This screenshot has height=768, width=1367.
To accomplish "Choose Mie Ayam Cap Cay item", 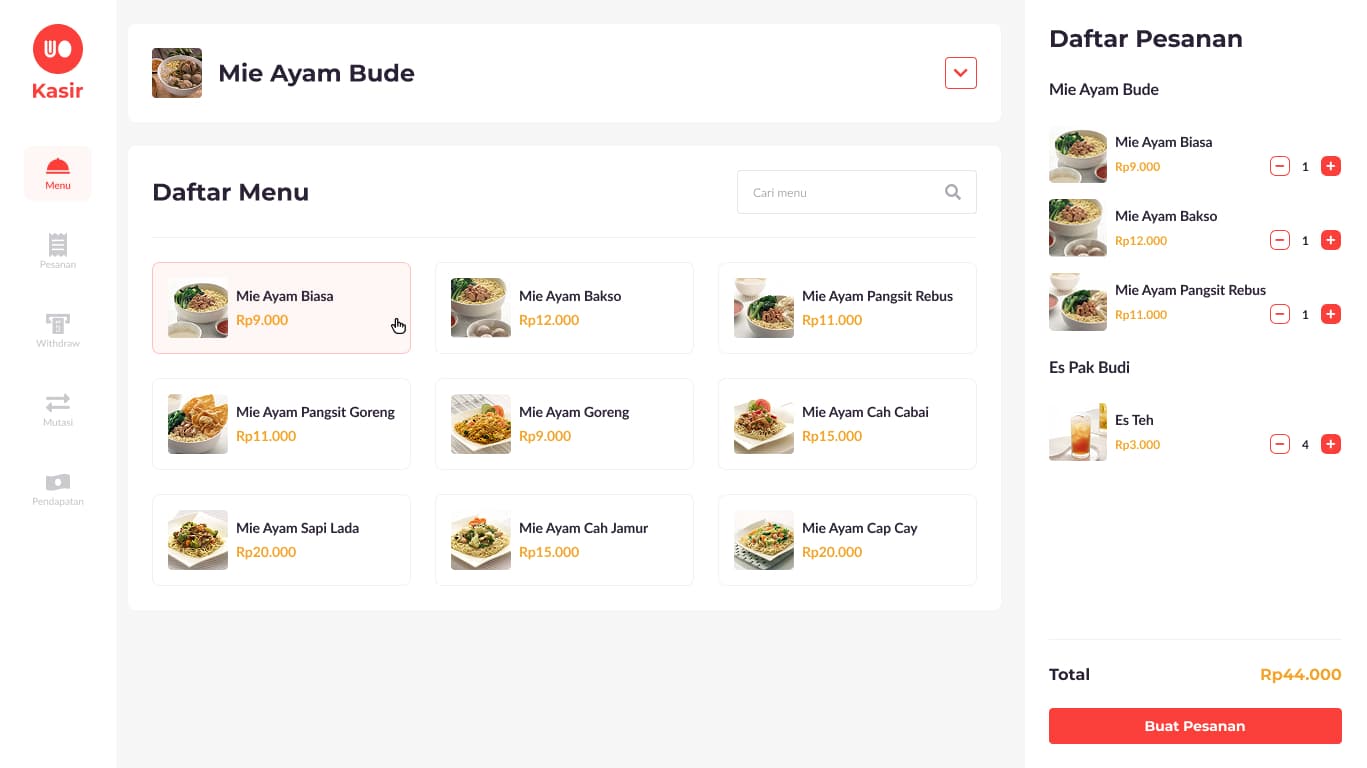I will [847, 540].
